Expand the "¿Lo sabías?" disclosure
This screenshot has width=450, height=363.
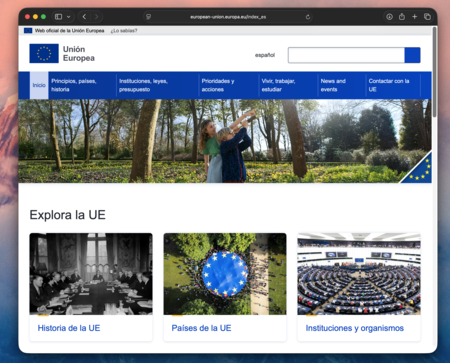[x=124, y=31]
